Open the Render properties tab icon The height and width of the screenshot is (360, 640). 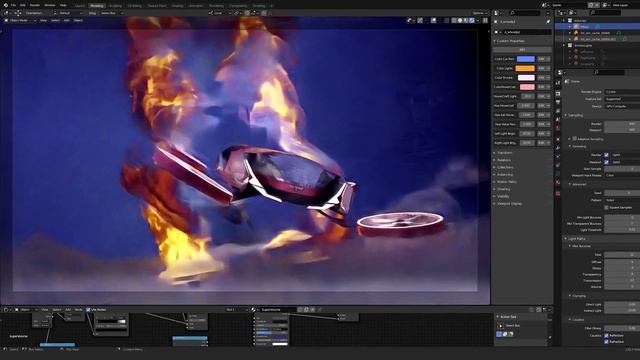(x=558, y=93)
